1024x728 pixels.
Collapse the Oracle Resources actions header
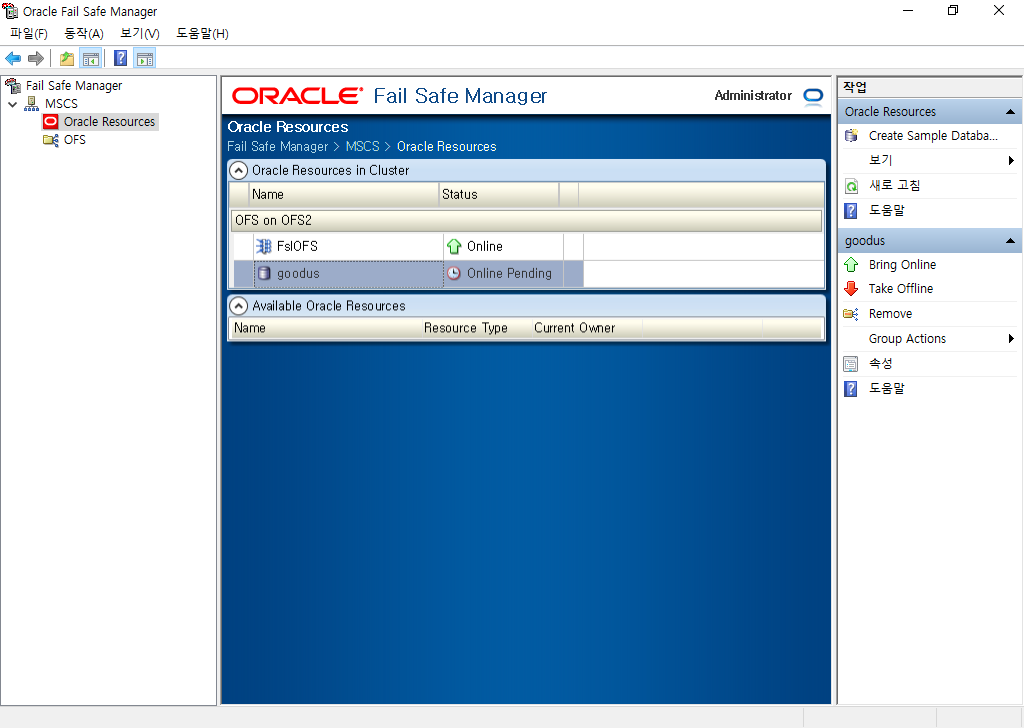click(x=1010, y=112)
